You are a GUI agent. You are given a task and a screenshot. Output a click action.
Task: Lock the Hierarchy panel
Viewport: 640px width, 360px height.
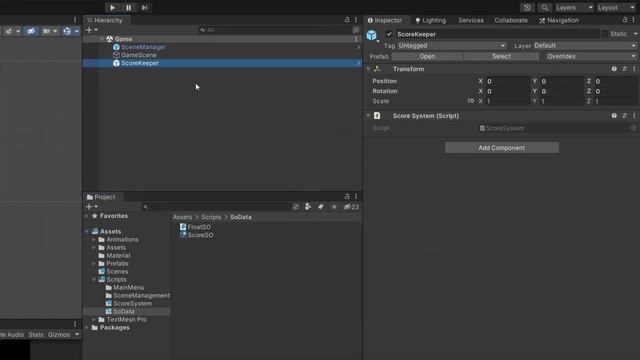[347, 20]
